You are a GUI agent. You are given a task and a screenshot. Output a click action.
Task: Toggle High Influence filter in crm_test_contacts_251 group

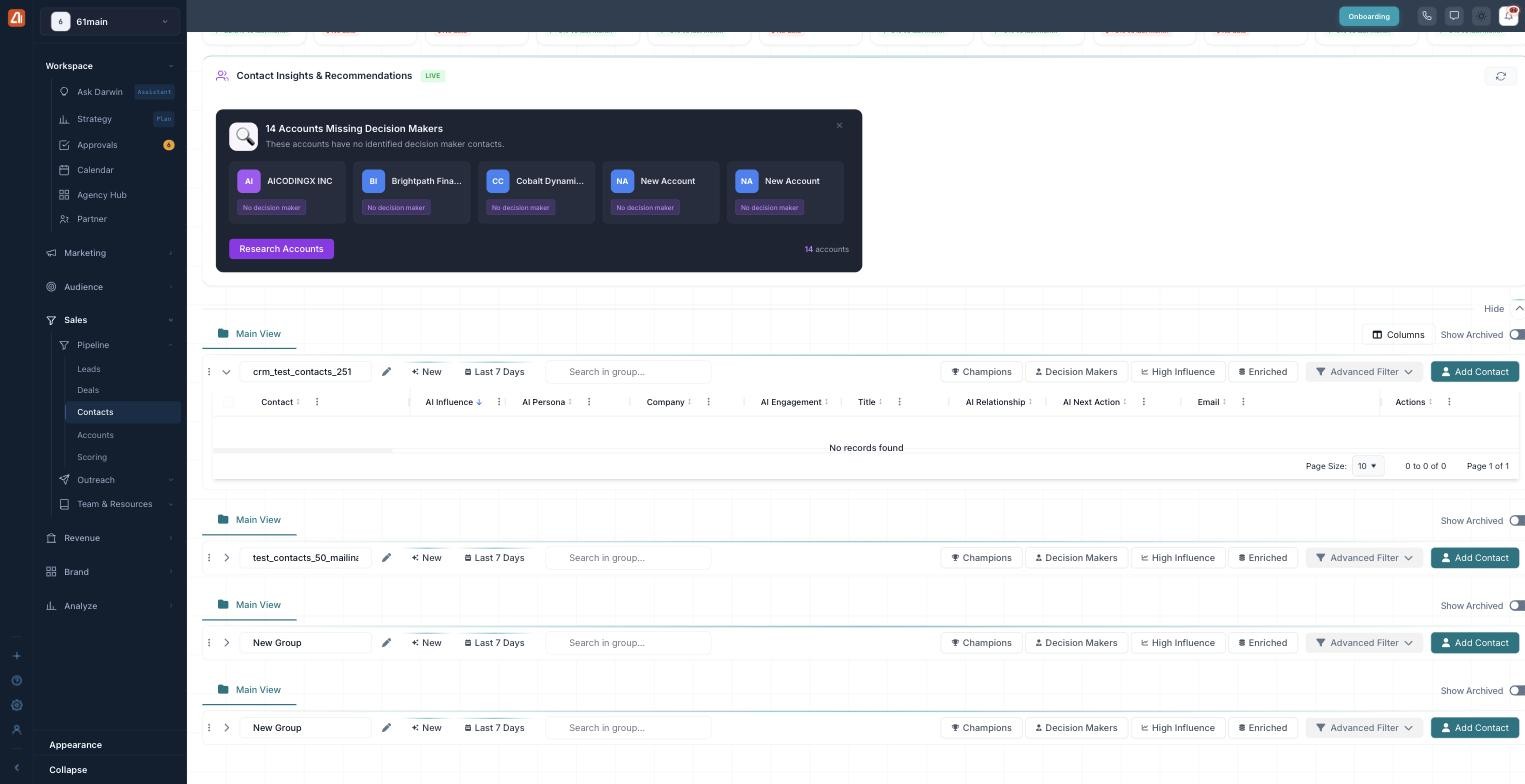[x=1177, y=372]
